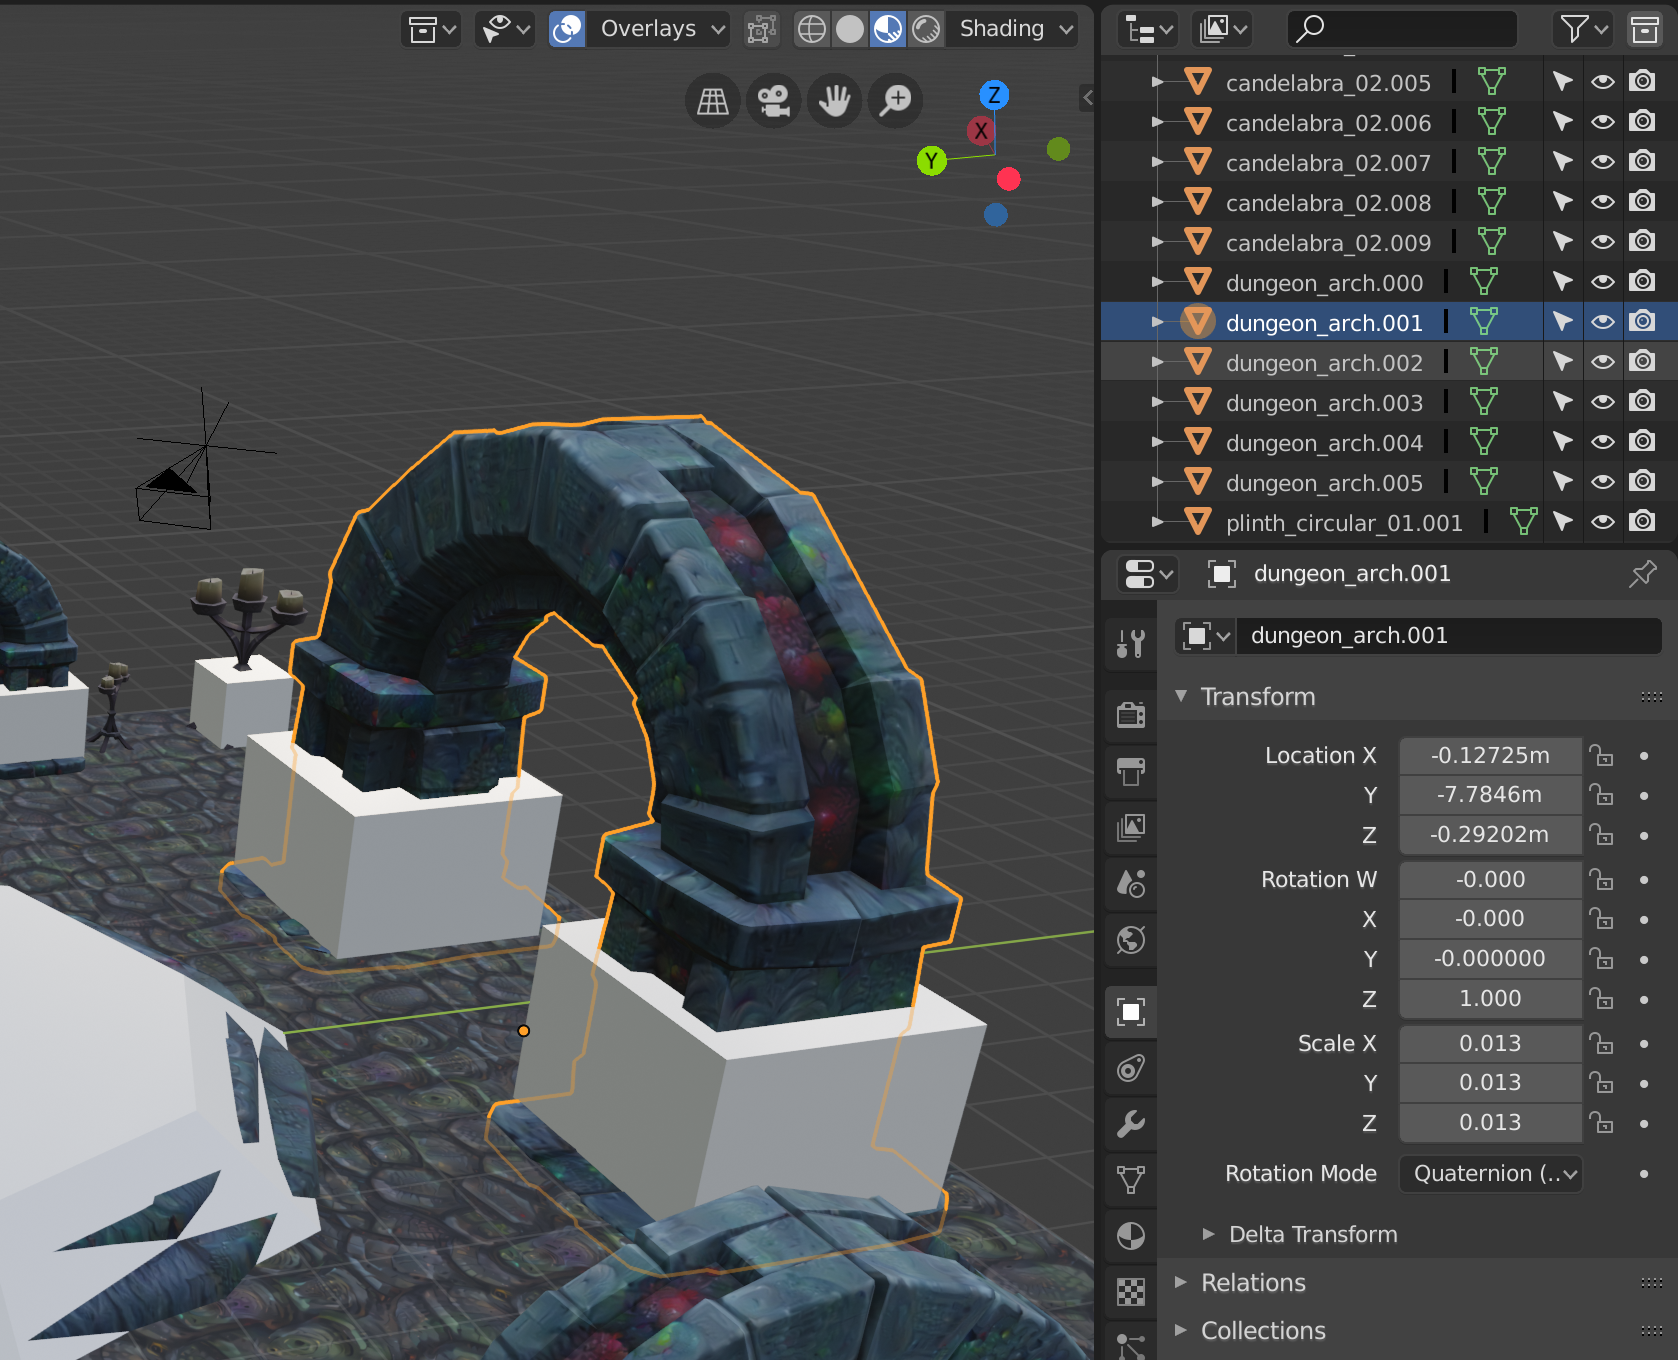The image size is (1678, 1360).
Task: Disable render visibility for candelabra_02.007
Action: click(1642, 161)
